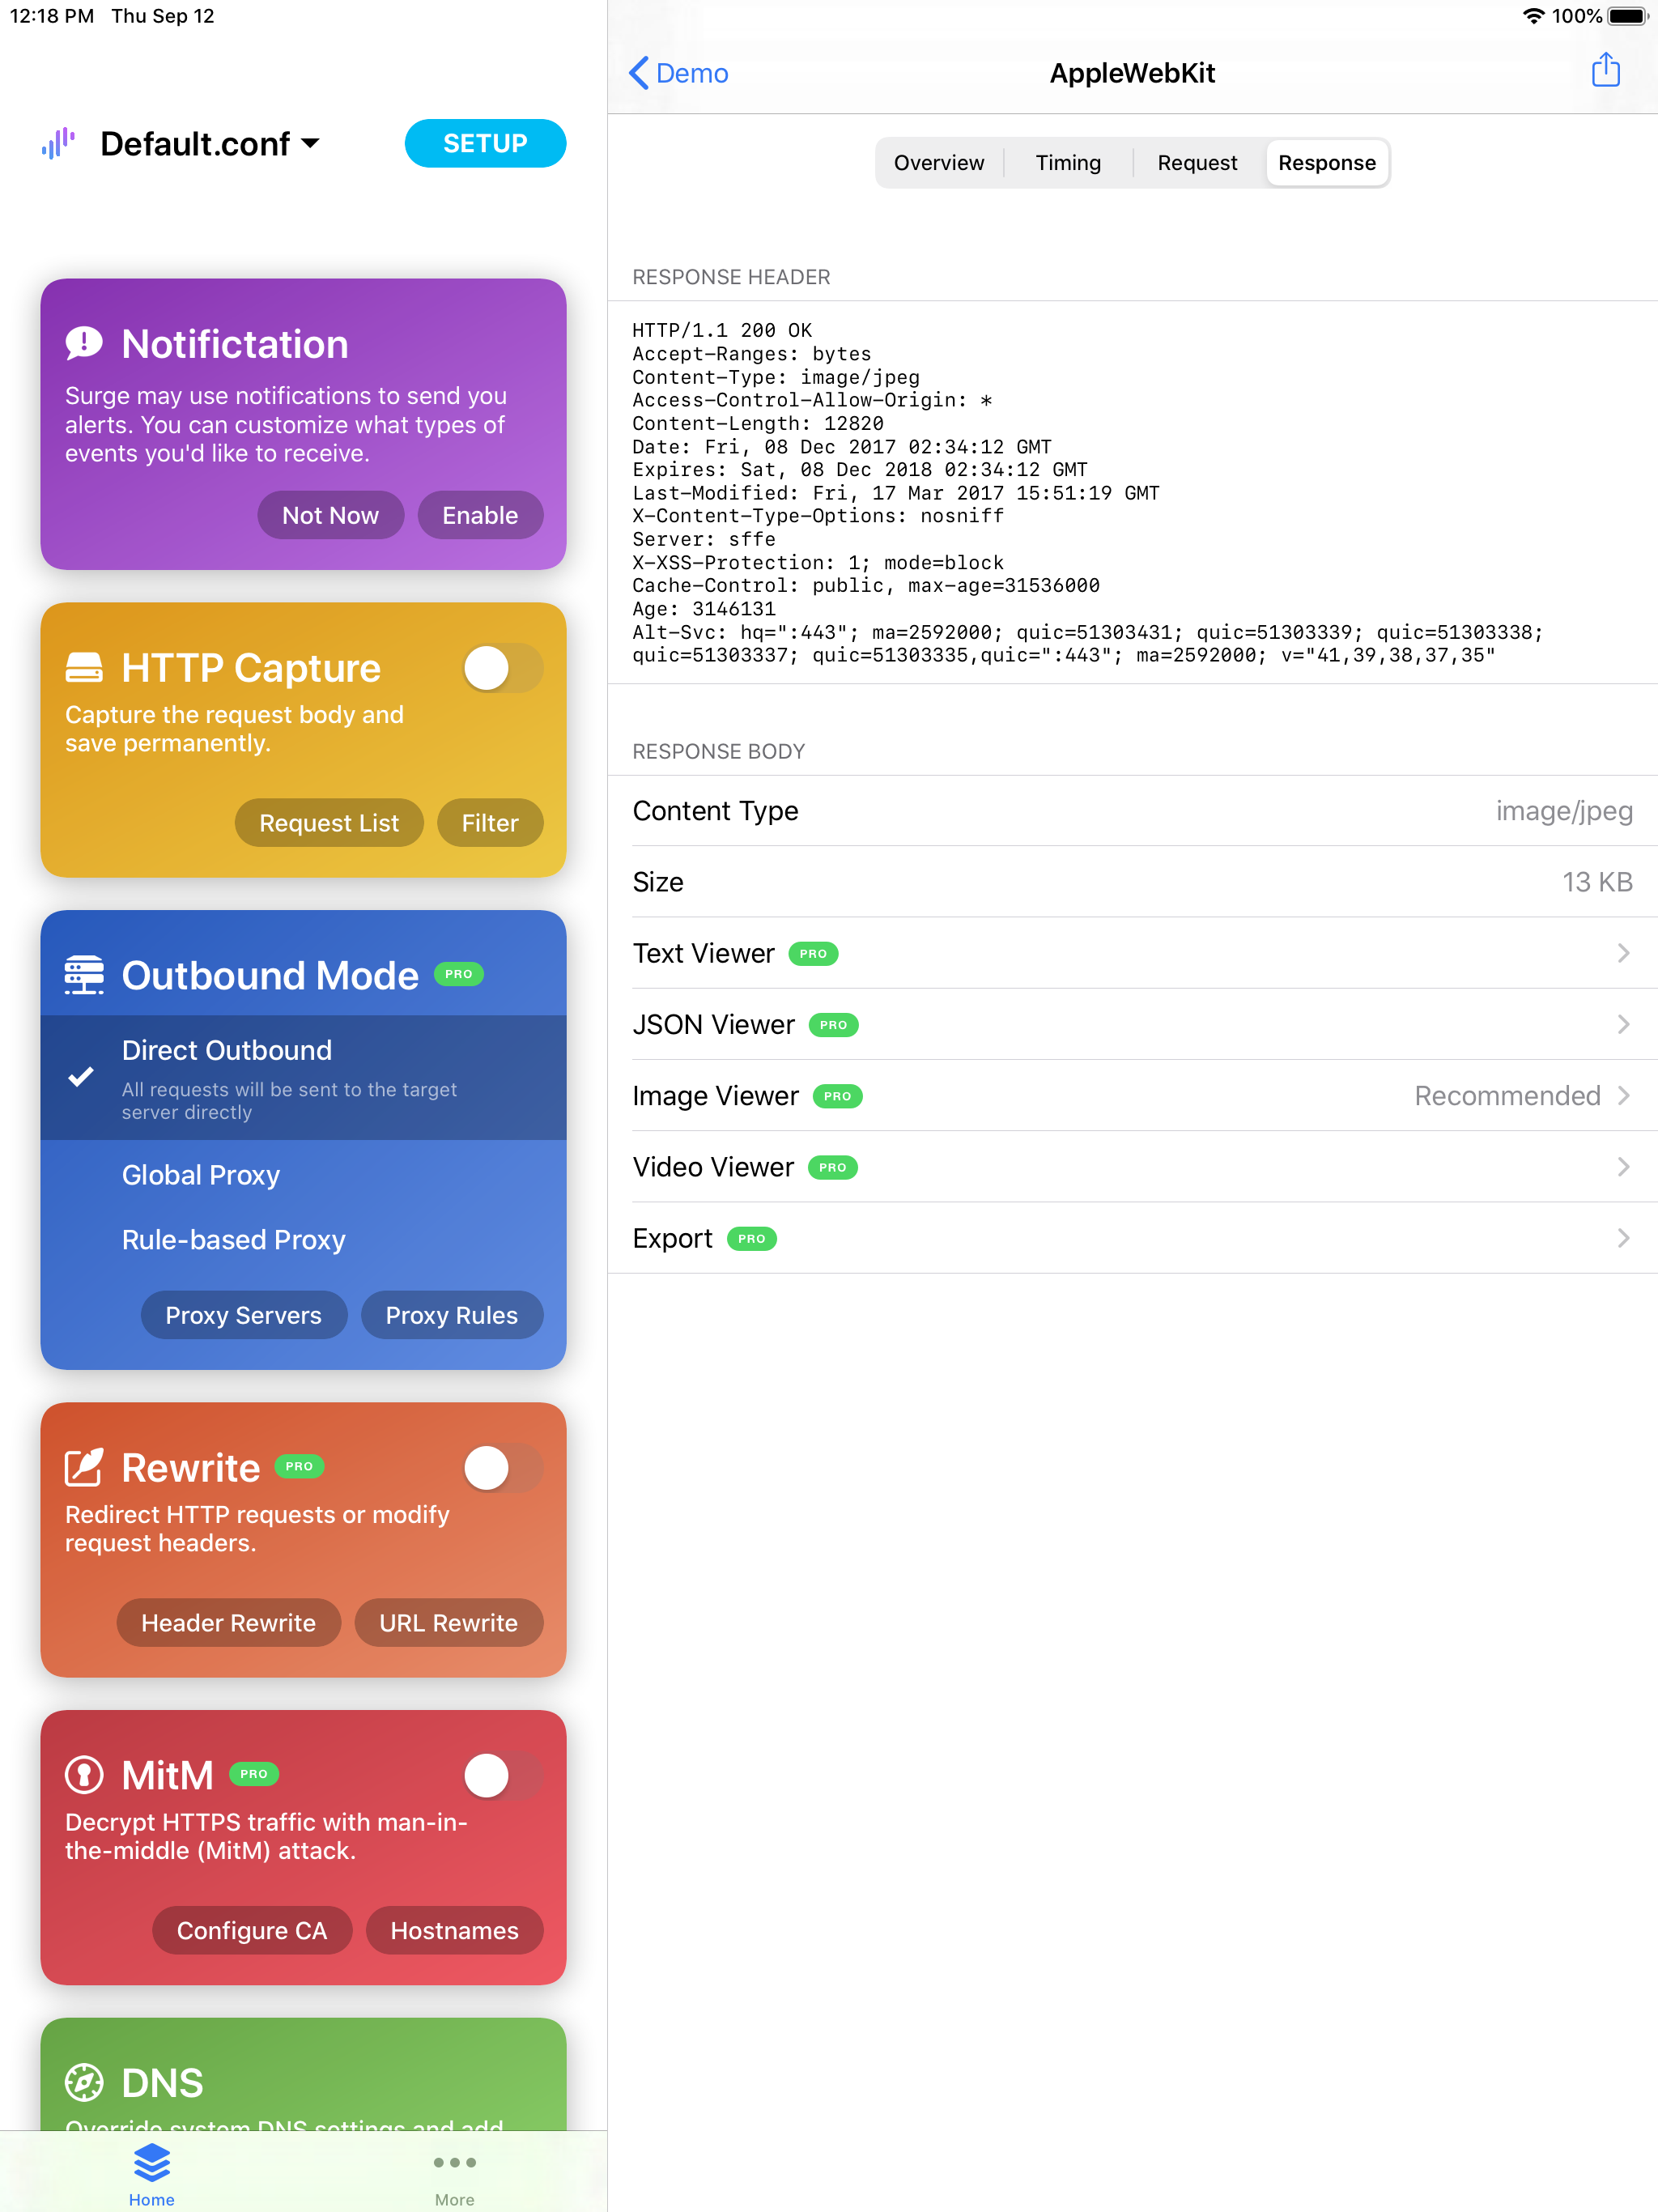Viewport: 1658px width, 2212px height.
Task: Switch to the Timing tab
Action: click(1068, 162)
